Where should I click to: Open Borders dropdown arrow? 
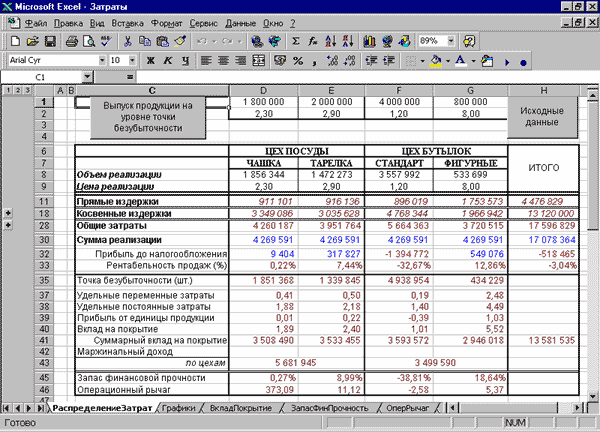pyautogui.click(x=422, y=61)
